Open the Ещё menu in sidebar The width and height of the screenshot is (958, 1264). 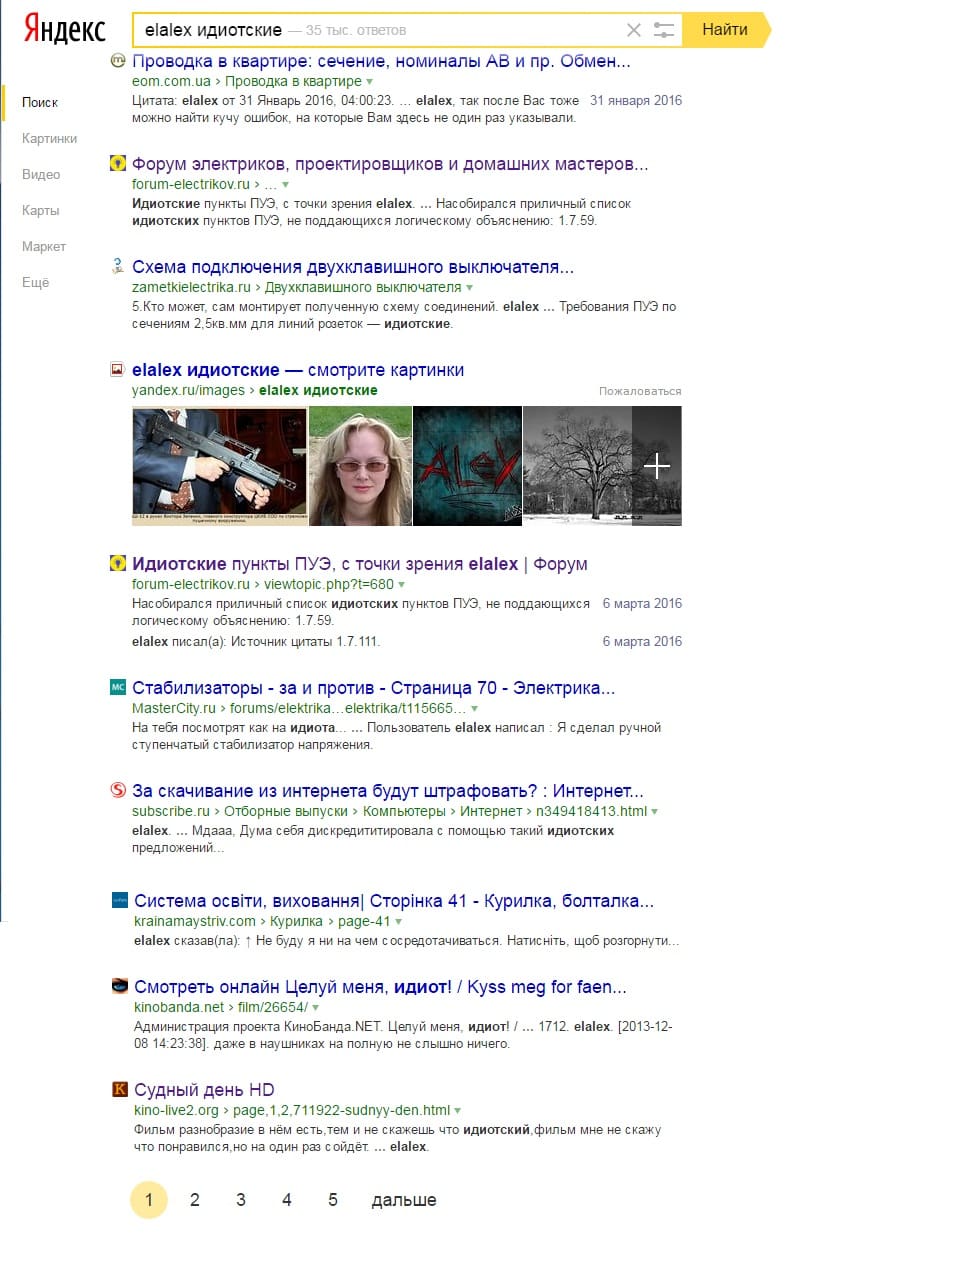tap(35, 282)
